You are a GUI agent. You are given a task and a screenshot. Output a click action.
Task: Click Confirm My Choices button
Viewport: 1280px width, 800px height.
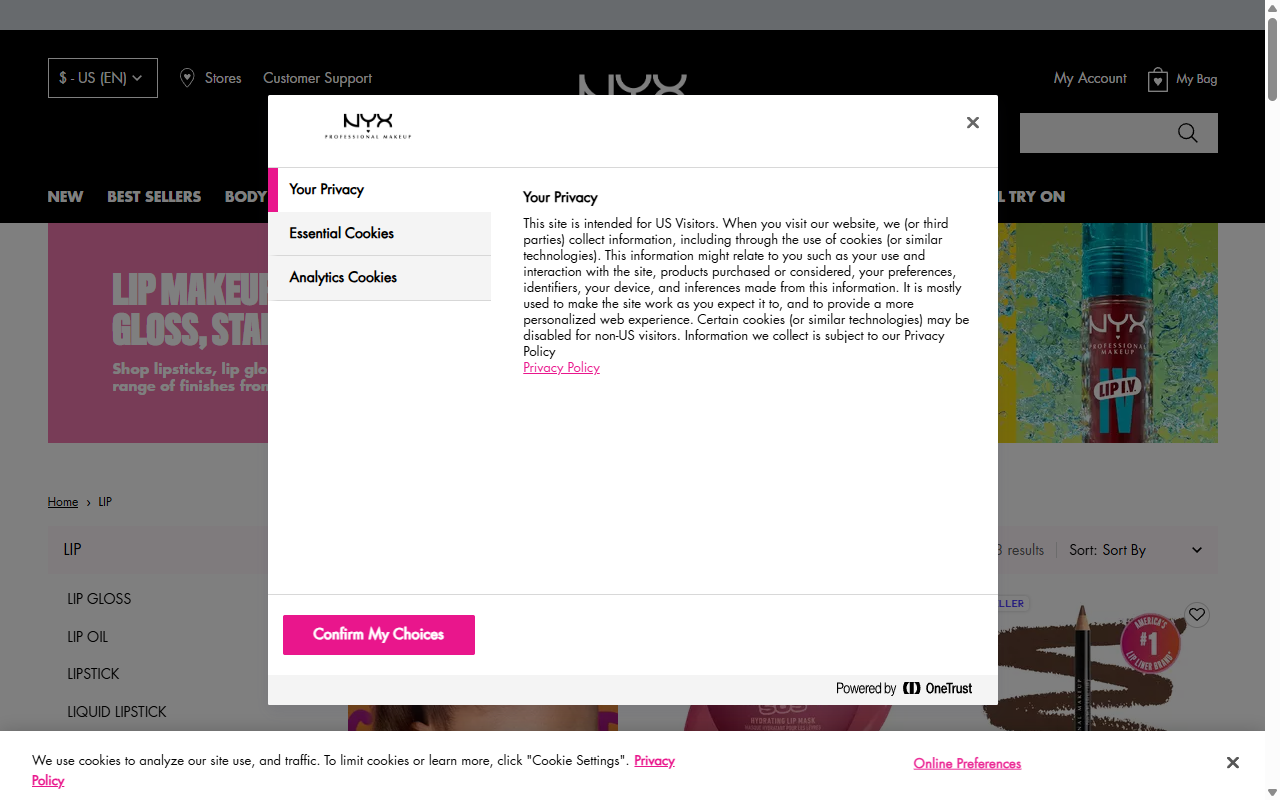coord(379,635)
